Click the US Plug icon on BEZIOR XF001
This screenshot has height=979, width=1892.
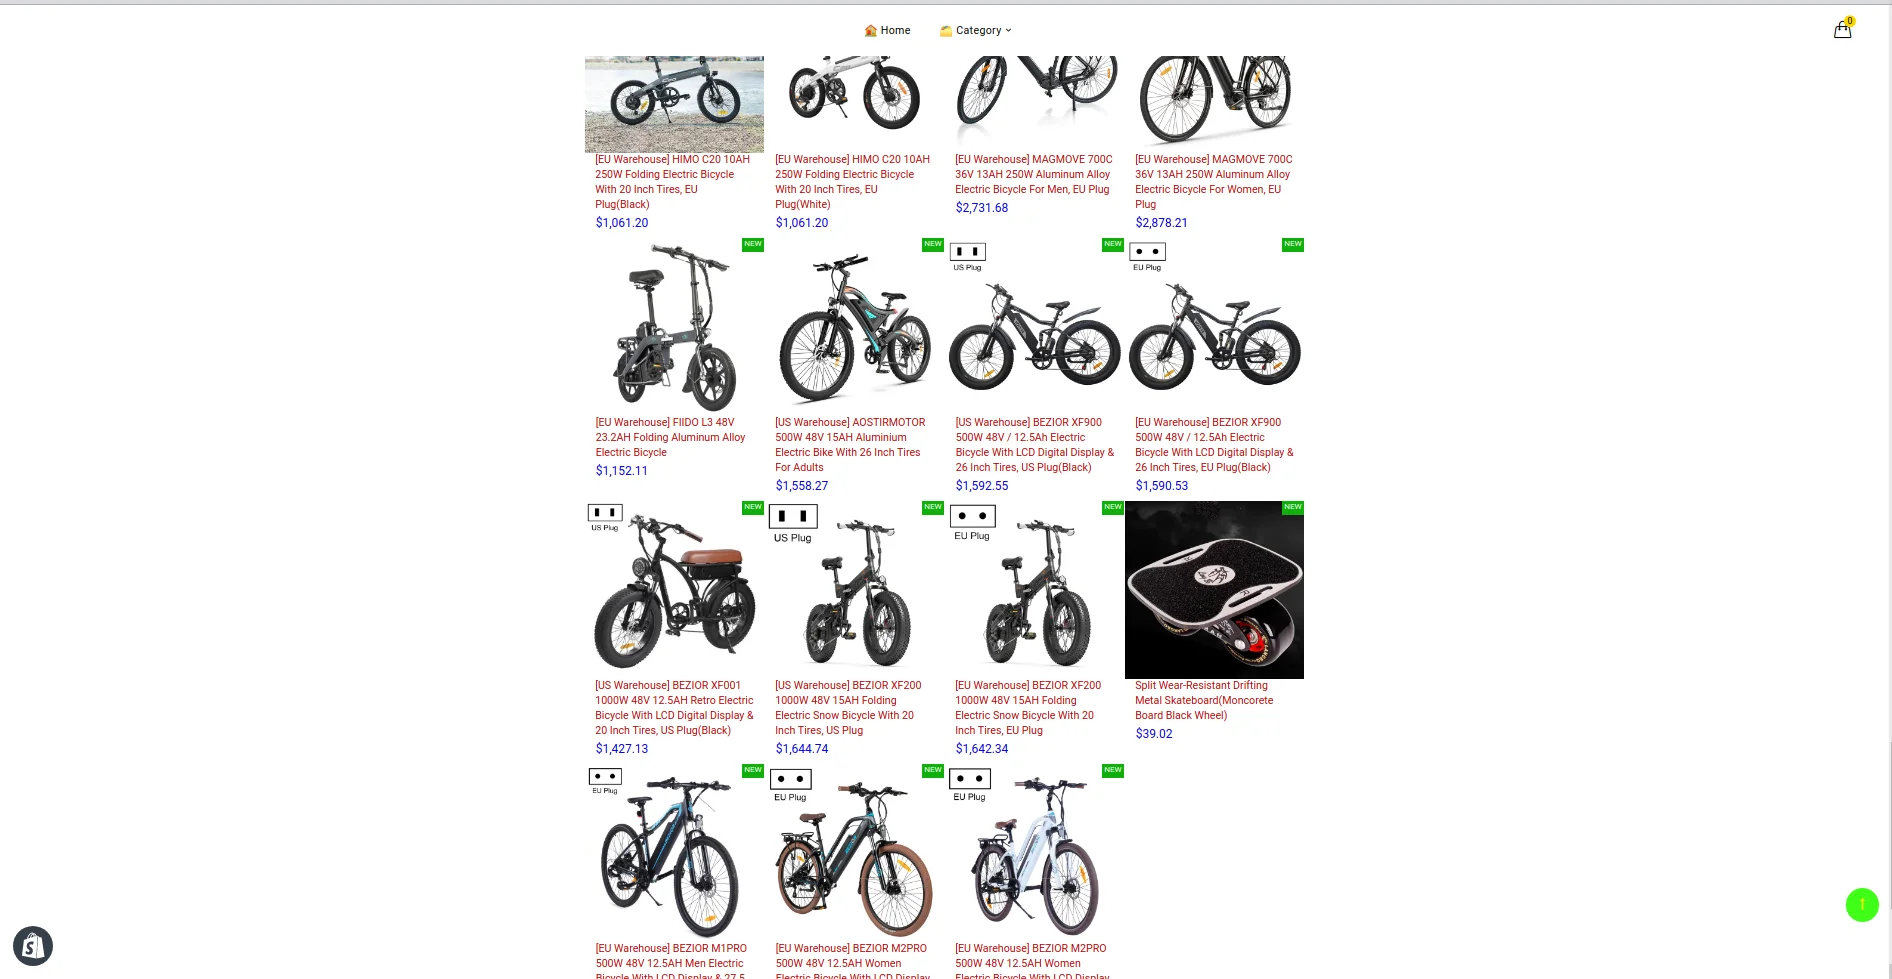pyautogui.click(x=605, y=517)
